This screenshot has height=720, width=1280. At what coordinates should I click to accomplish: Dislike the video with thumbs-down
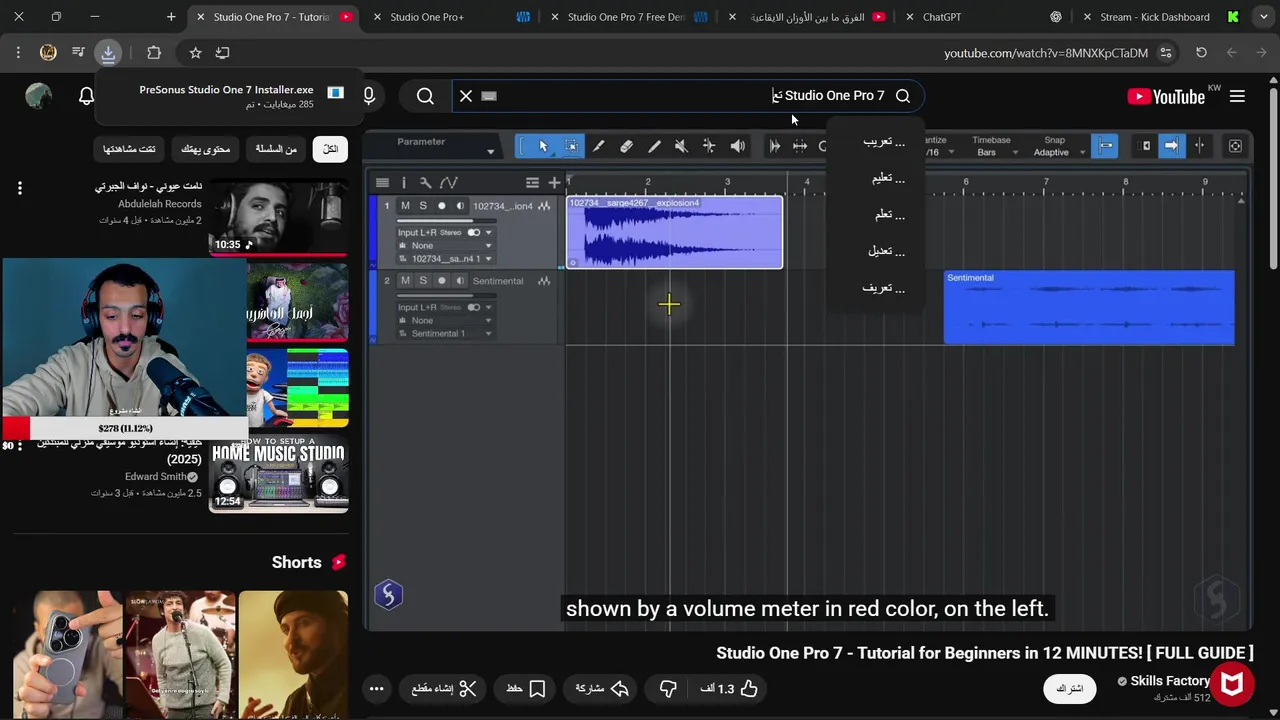[668, 688]
